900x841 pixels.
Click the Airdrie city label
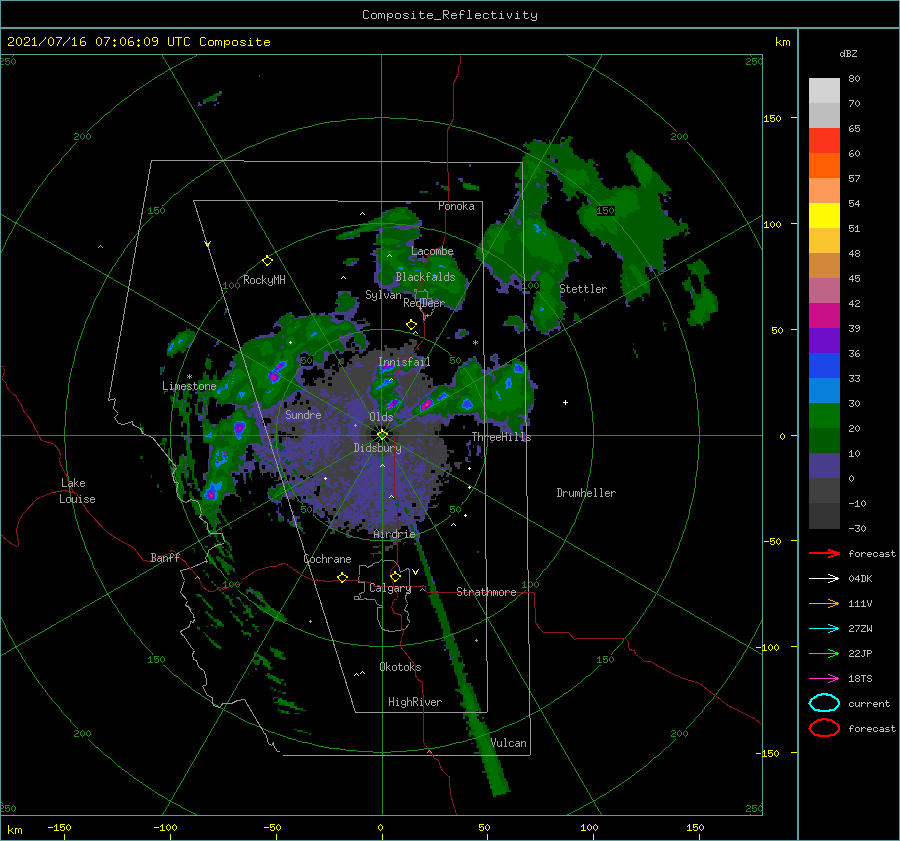pos(394,534)
